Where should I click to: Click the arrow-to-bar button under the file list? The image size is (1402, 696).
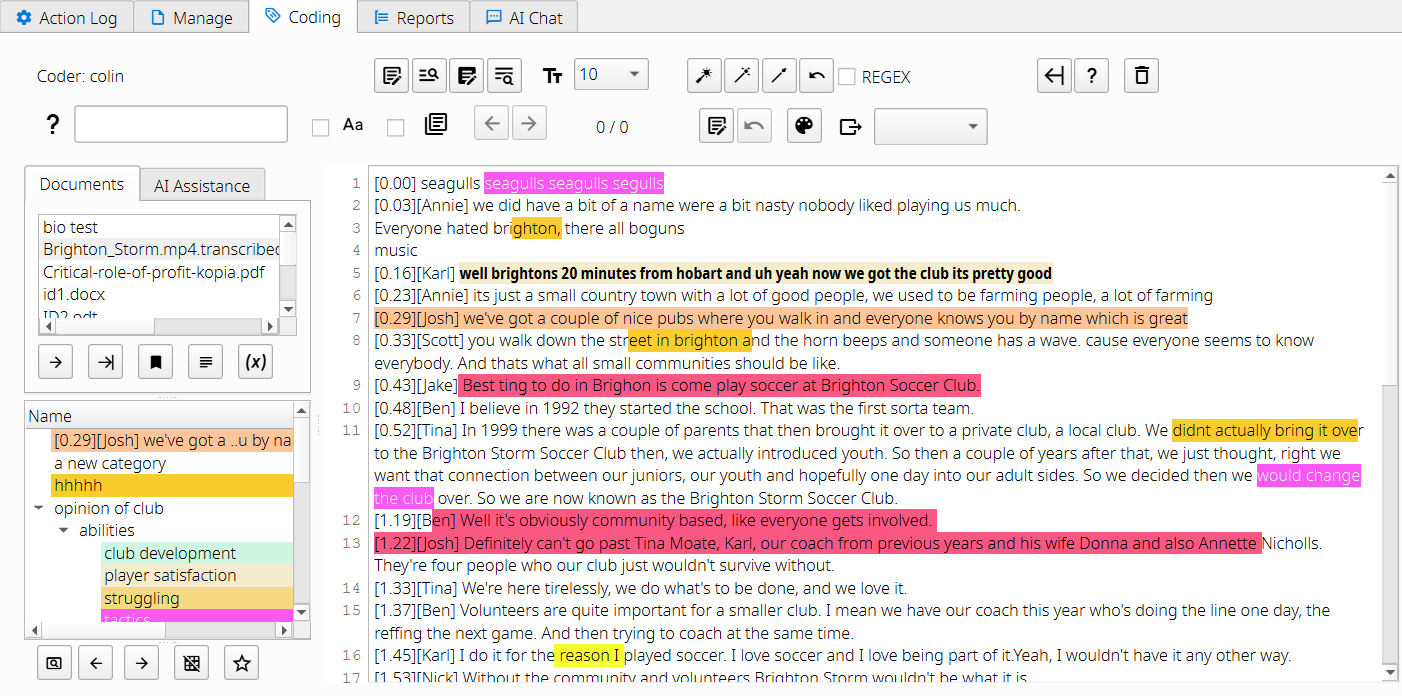click(105, 362)
